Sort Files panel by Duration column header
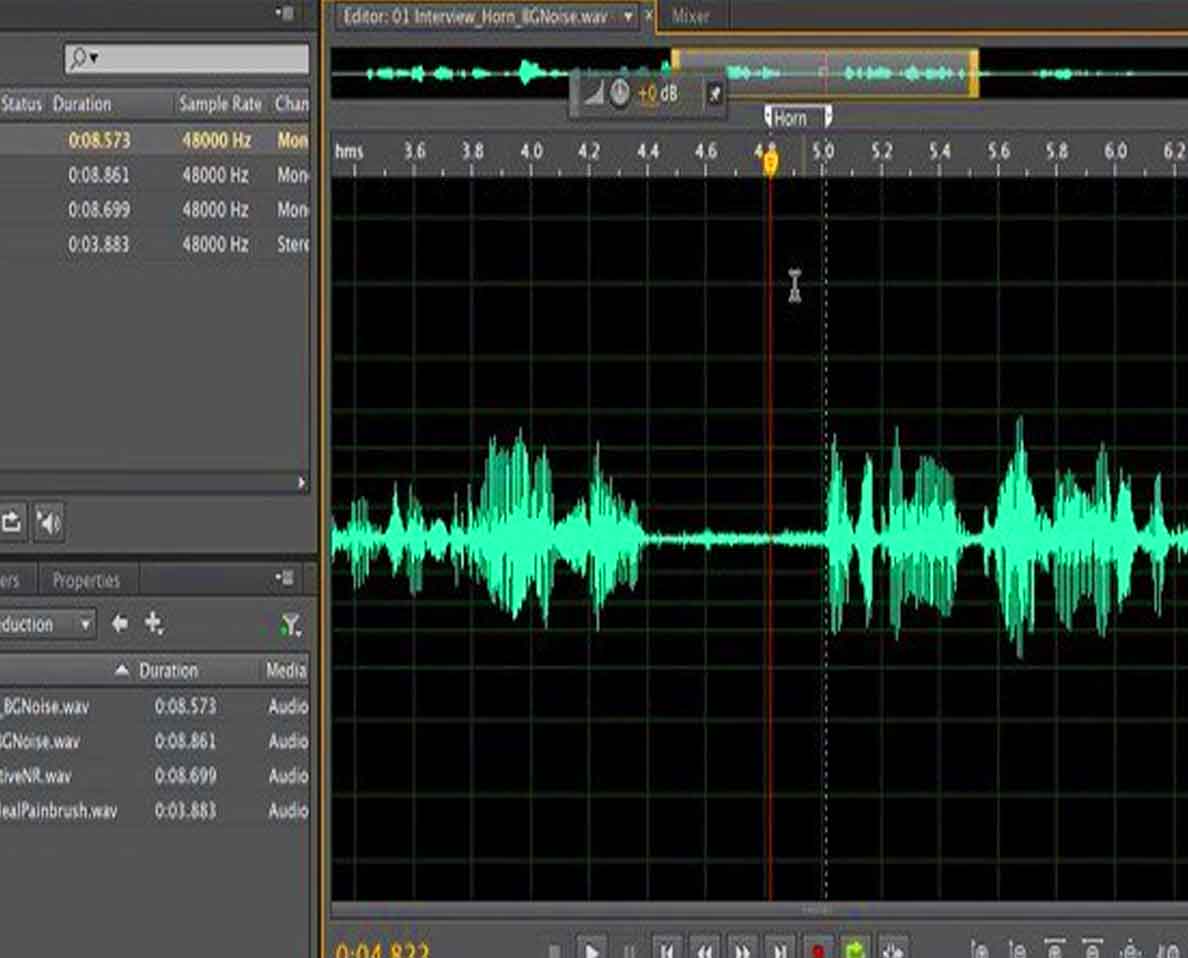This screenshot has height=958, width=1188. coord(82,104)
